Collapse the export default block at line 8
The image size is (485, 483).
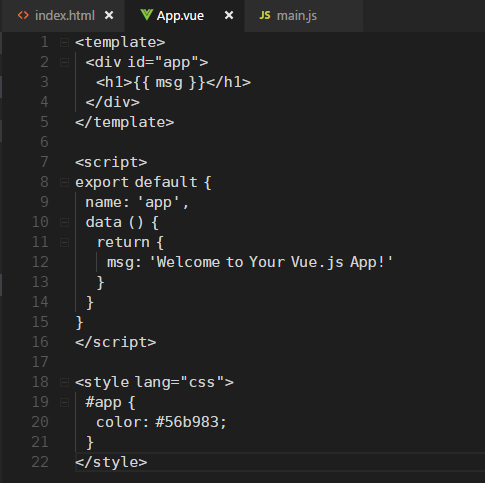64,182
